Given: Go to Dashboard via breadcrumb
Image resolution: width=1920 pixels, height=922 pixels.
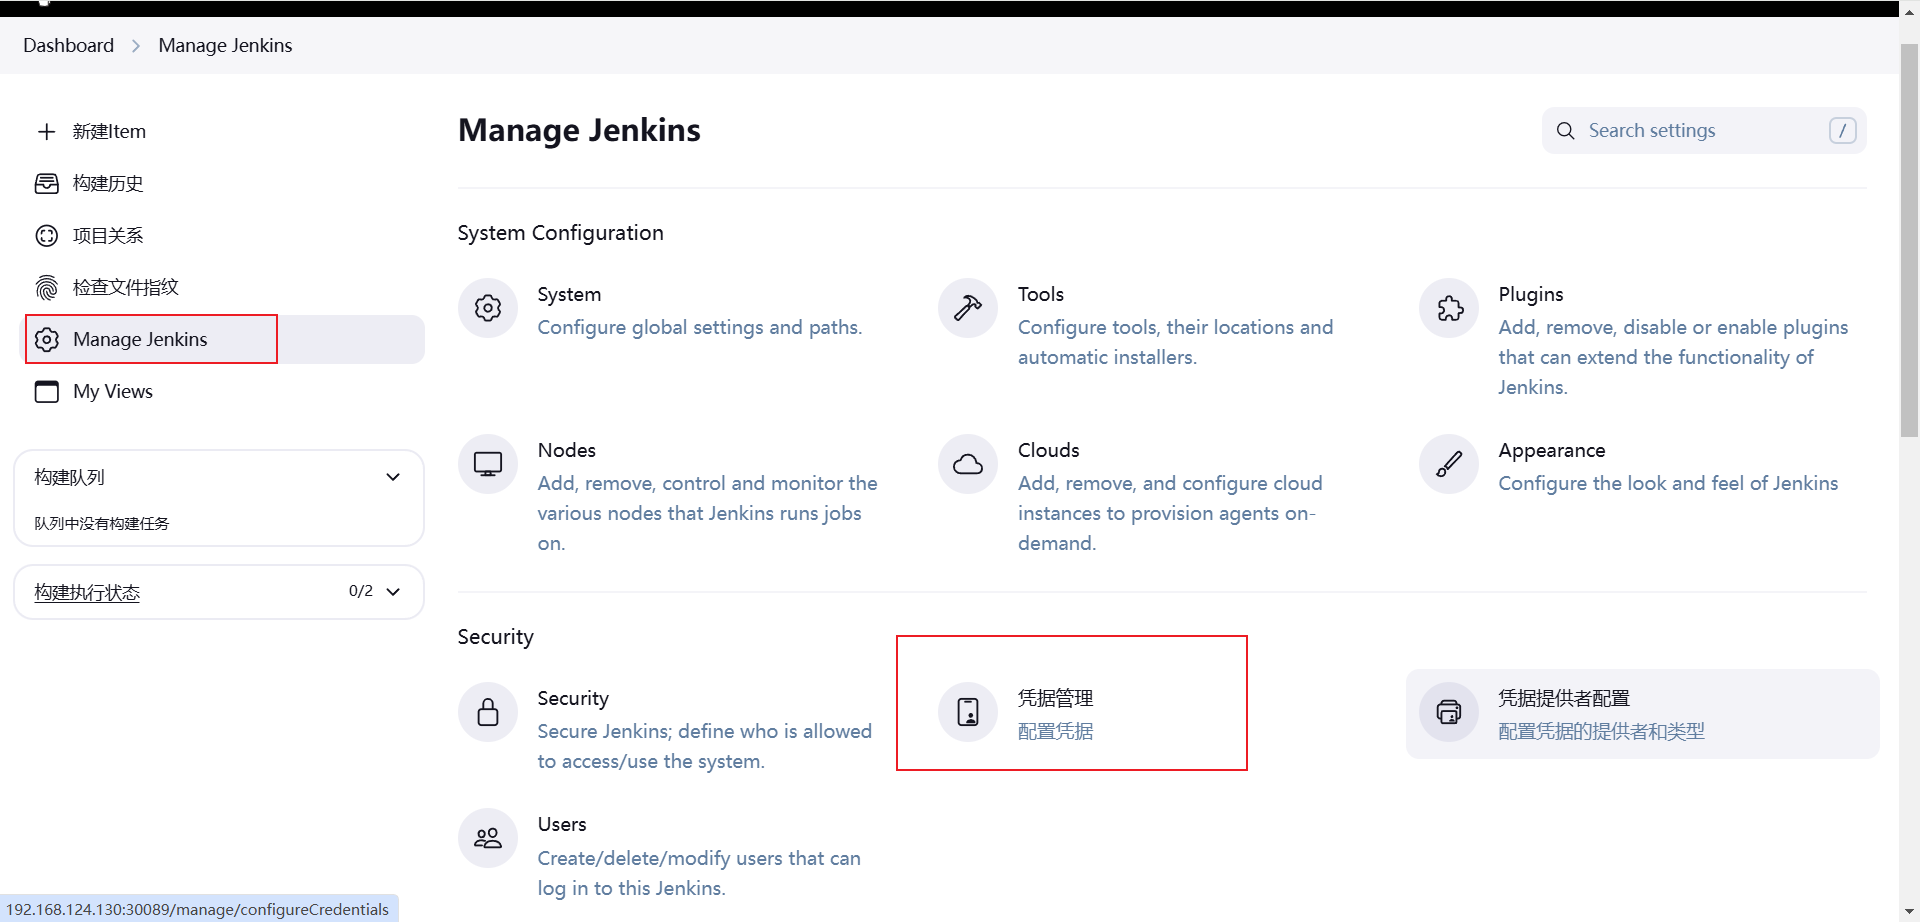Looking at the screenshot, I should (68, 46).
